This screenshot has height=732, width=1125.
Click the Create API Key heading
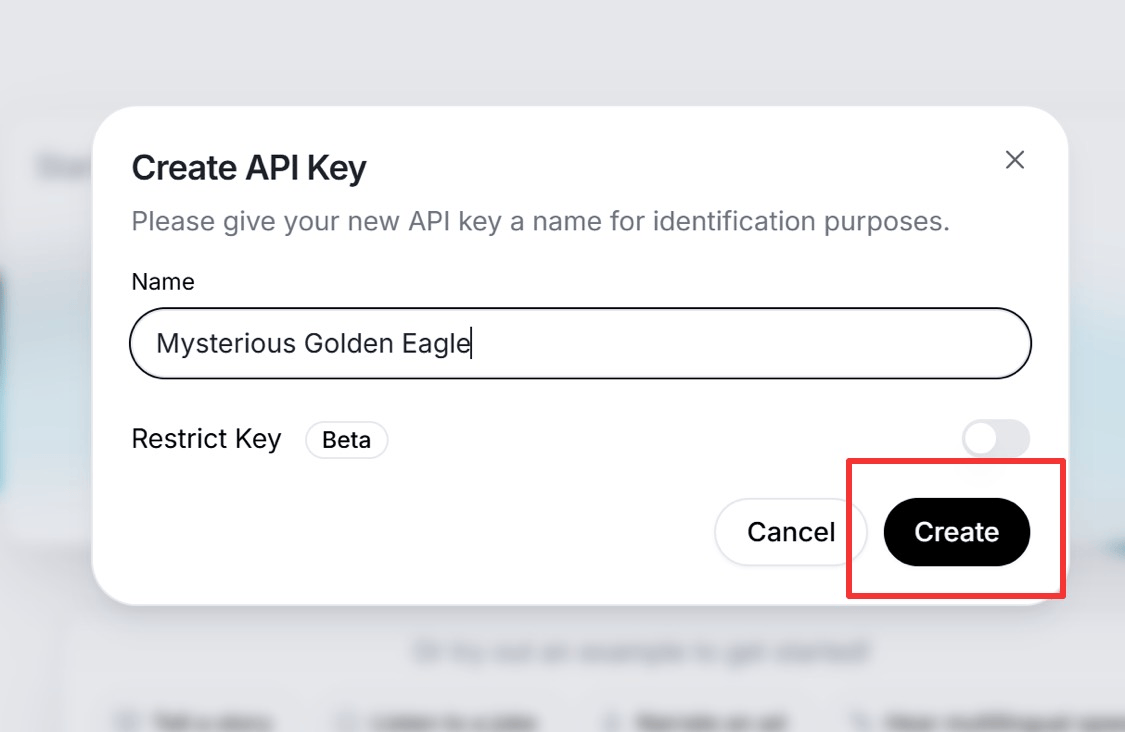(x=249, y=168)
